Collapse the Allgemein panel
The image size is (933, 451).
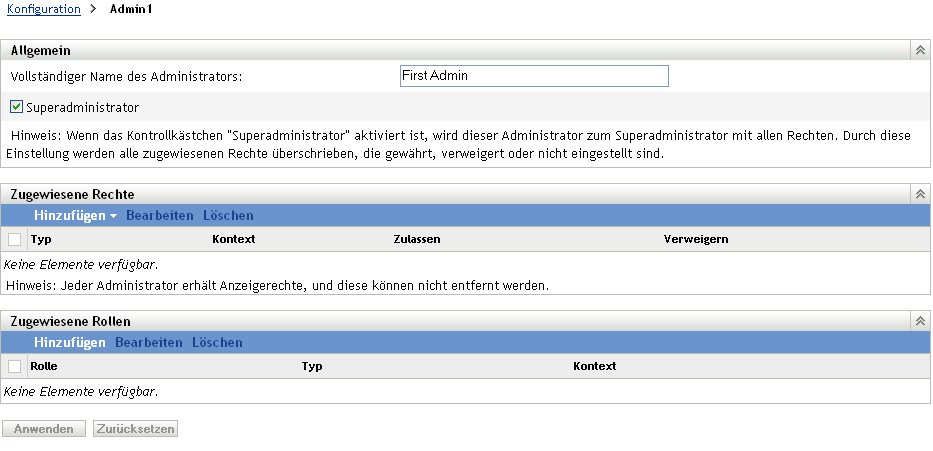918,49
